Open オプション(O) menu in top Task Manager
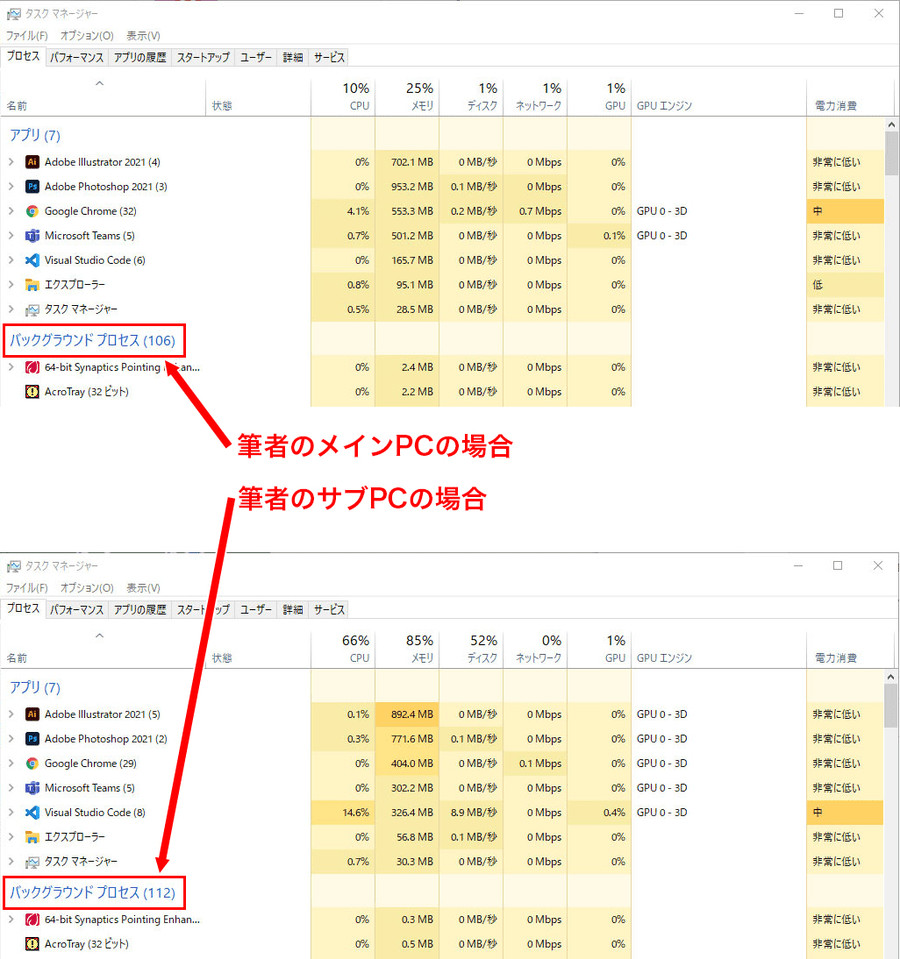Image resolution: width=900 pixels, height=959 pixels. tap(87, 35)
